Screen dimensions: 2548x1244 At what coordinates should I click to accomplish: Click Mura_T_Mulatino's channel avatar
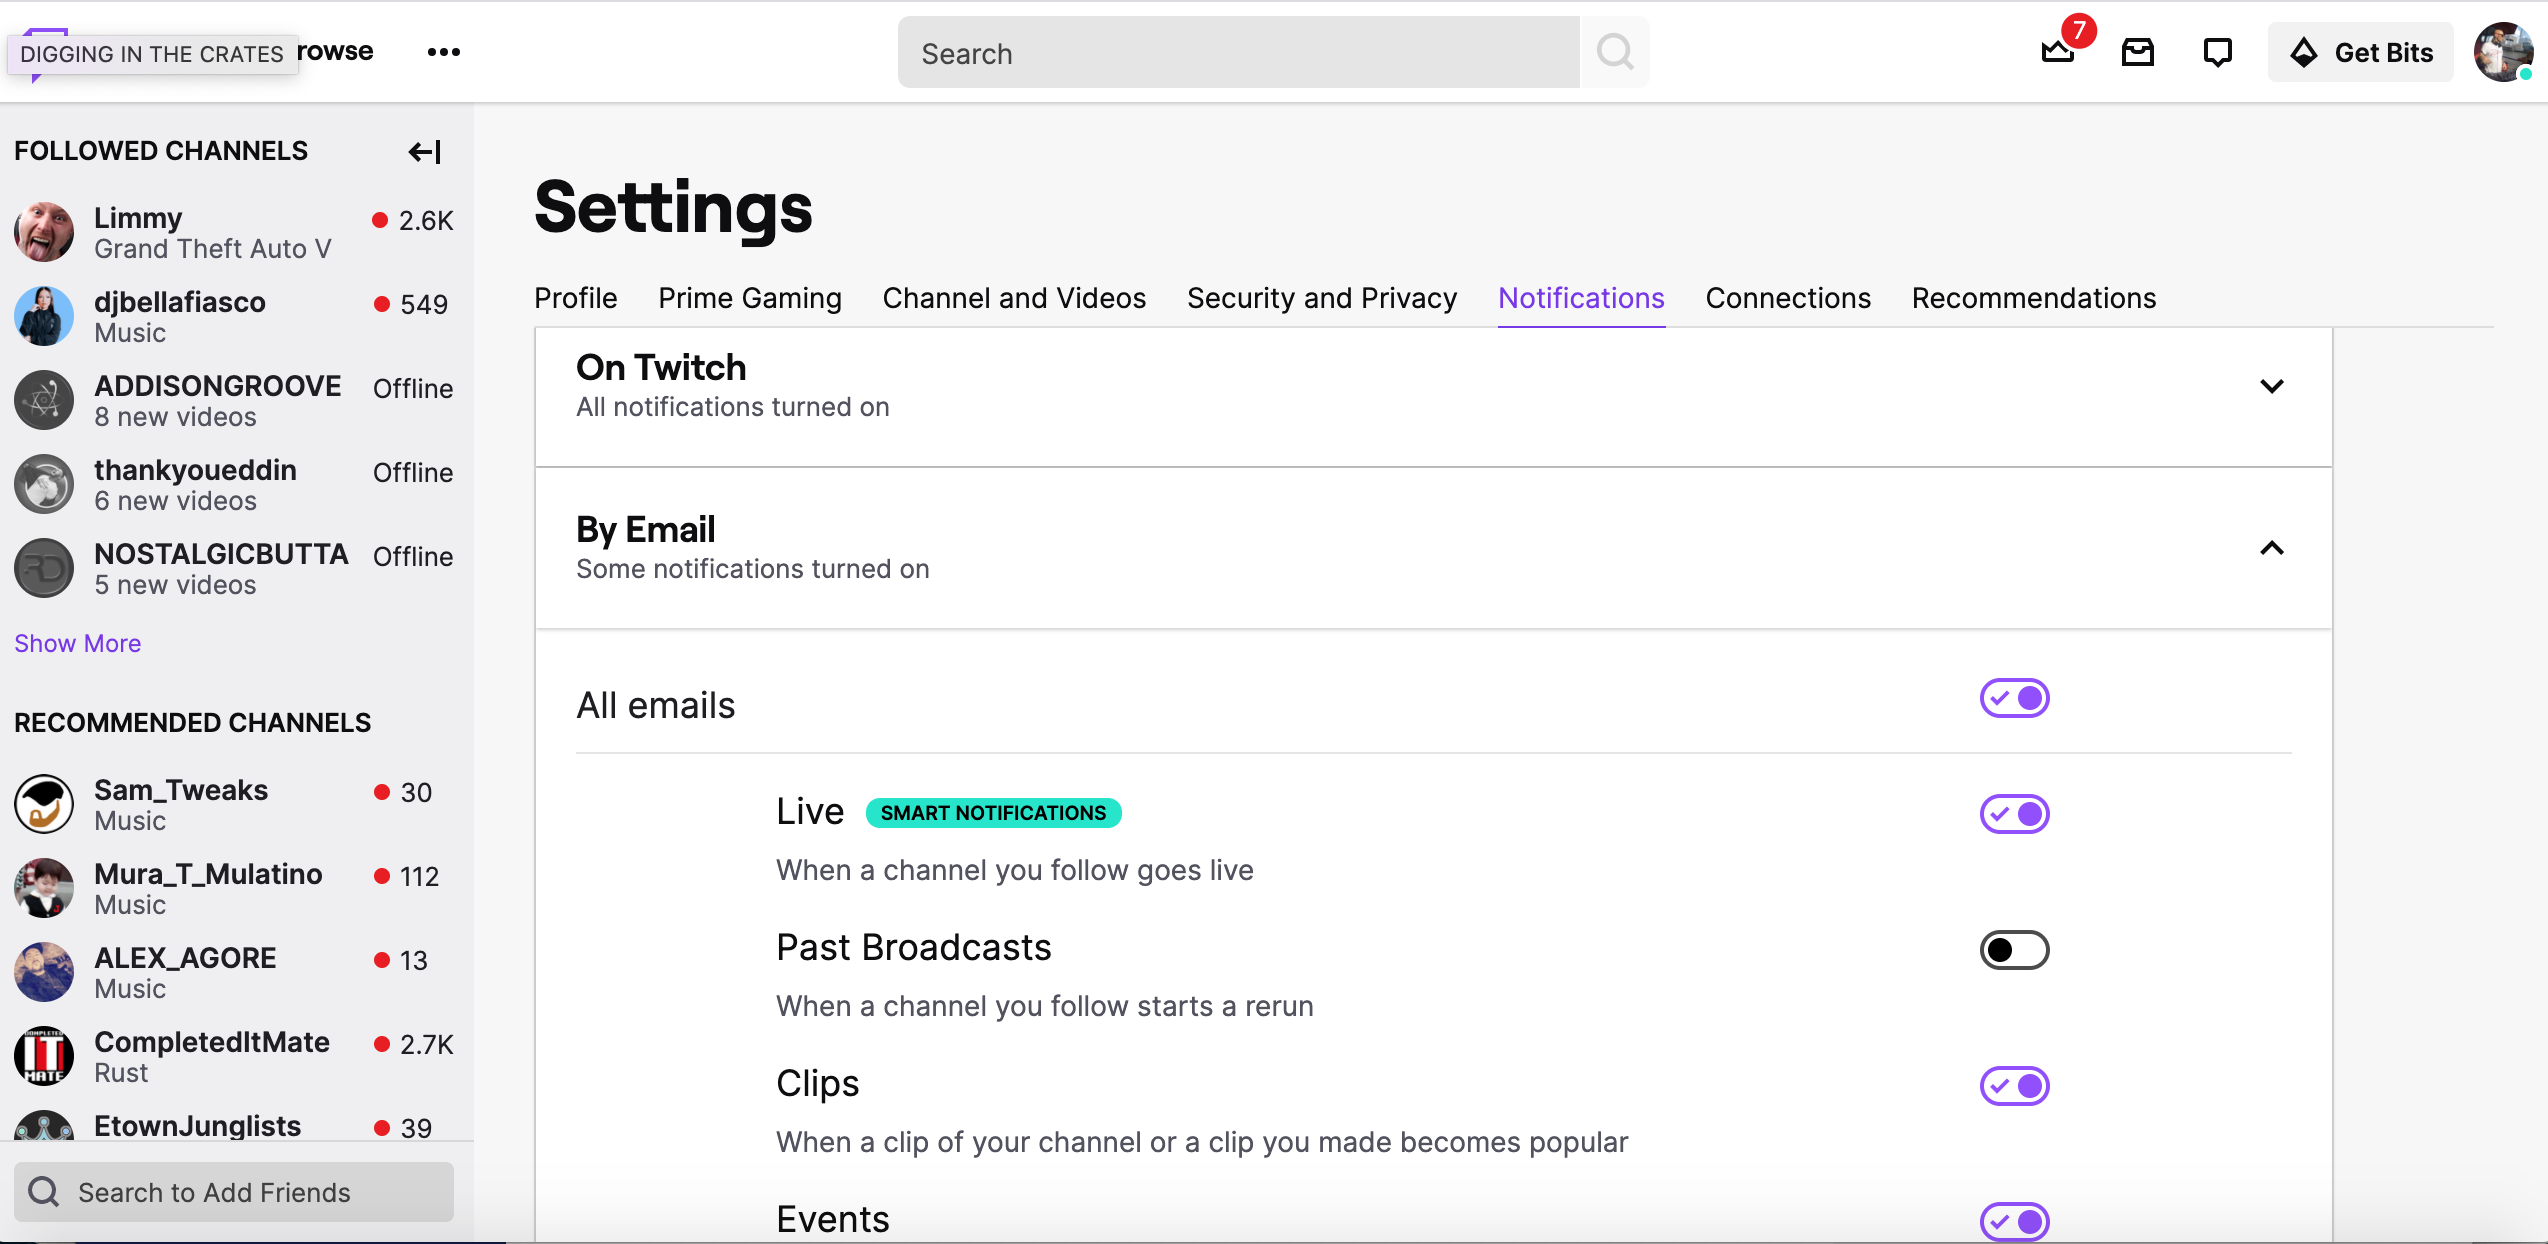point(44,888)
